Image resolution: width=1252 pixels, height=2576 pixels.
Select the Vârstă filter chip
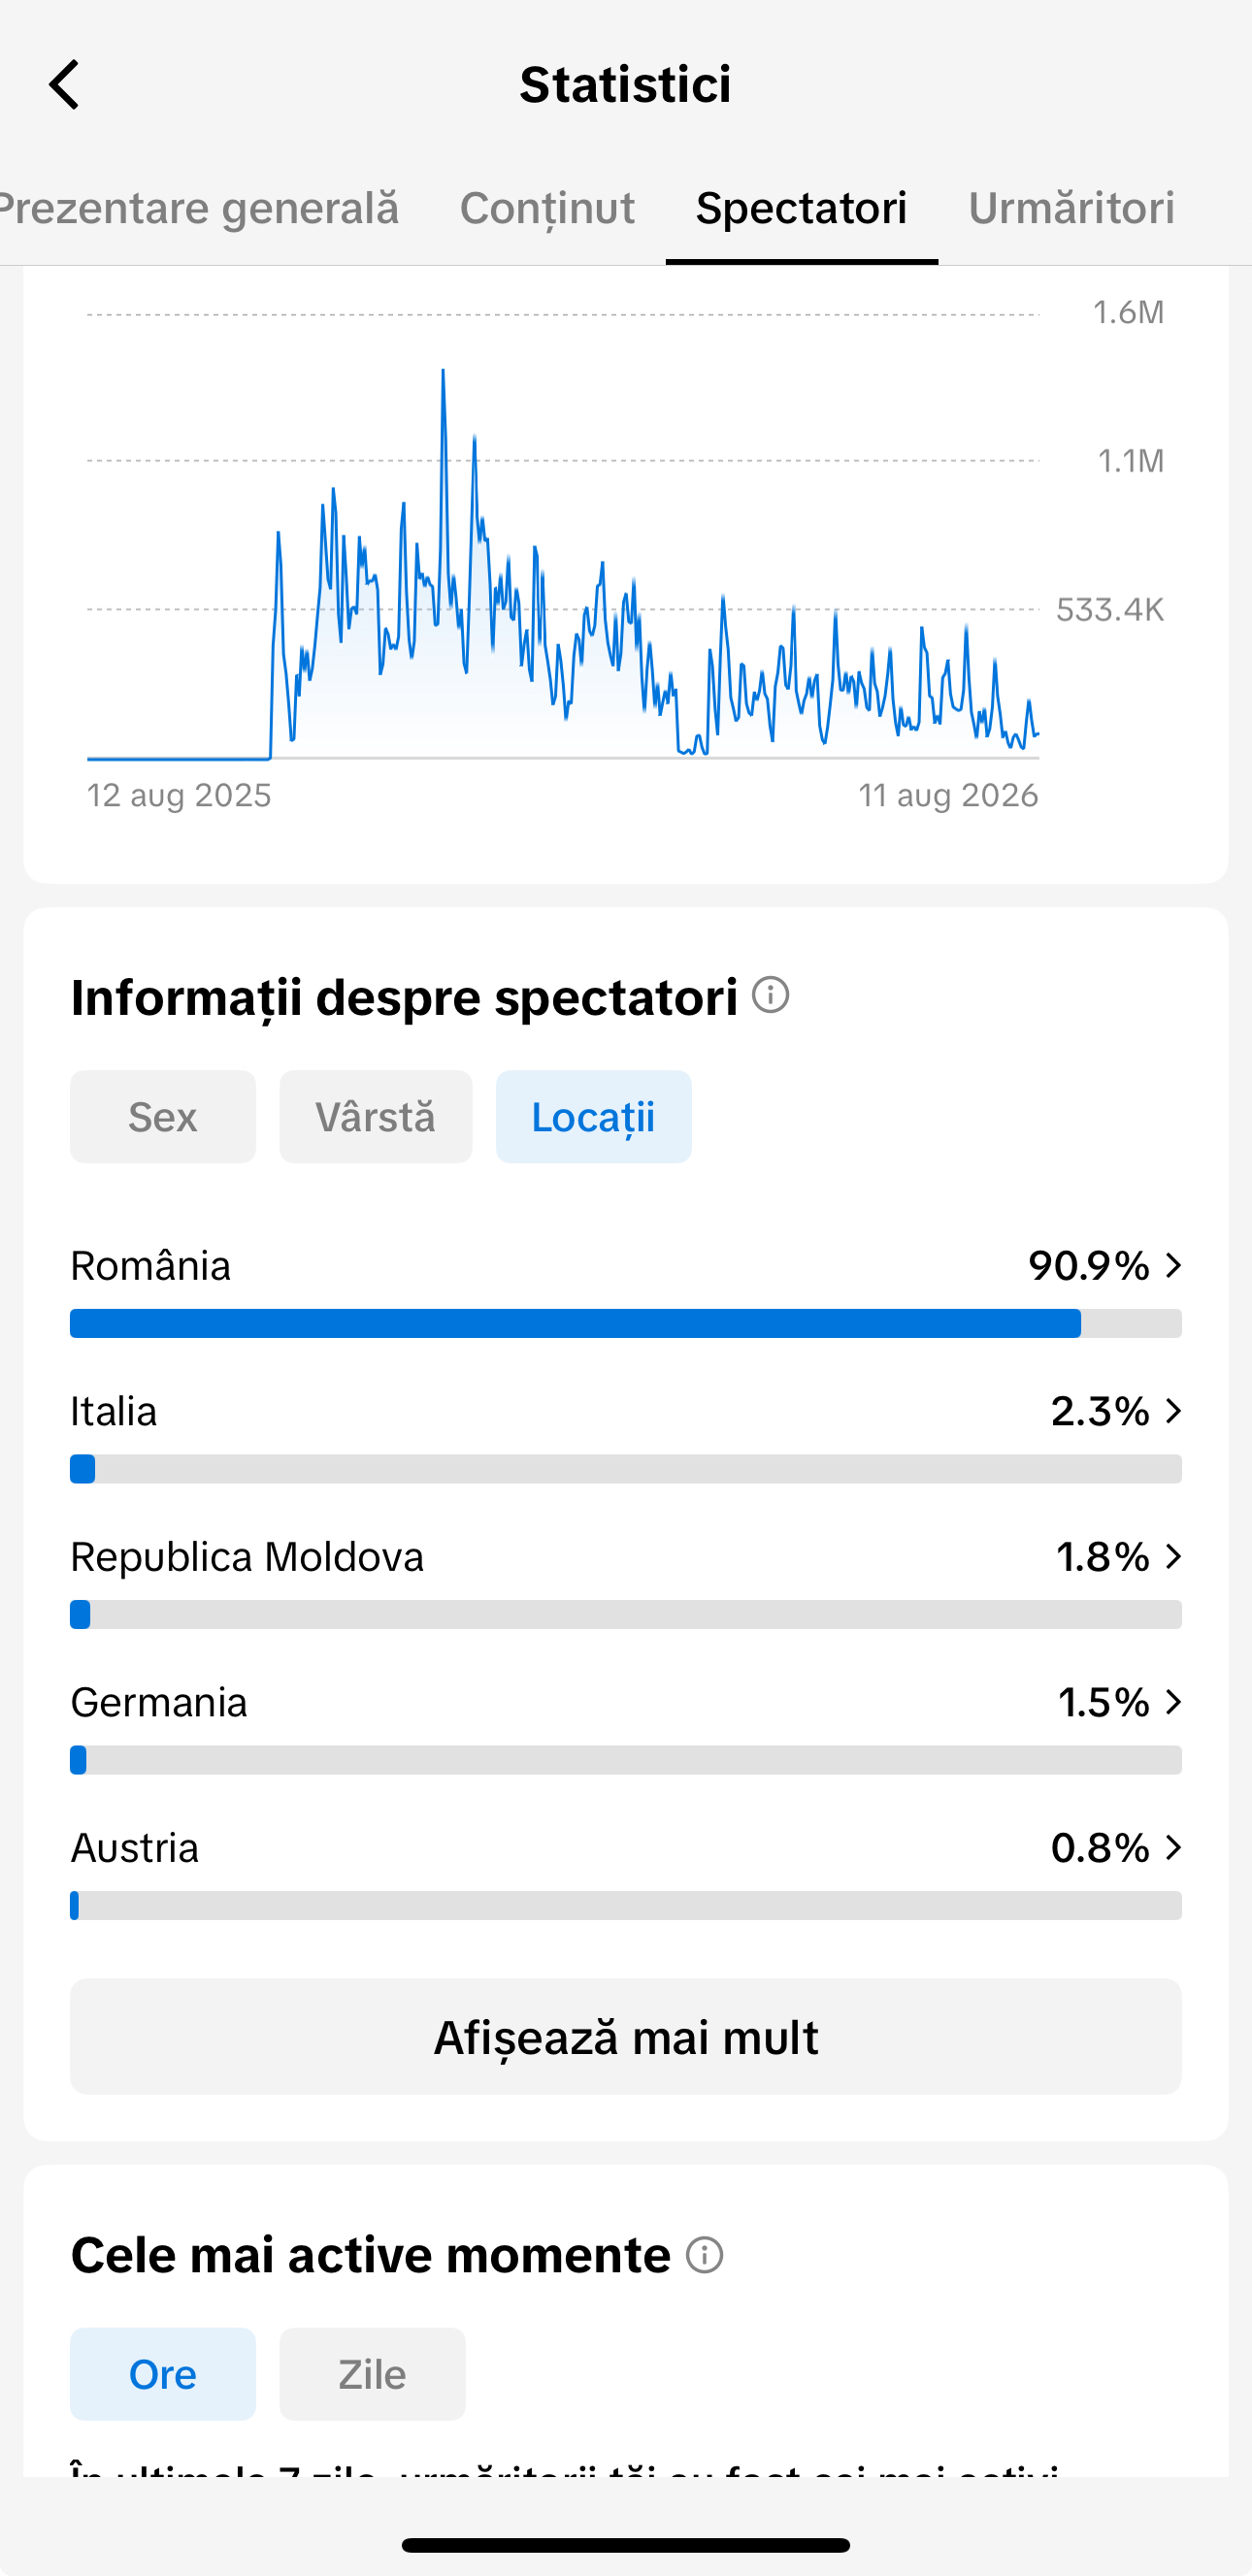pyautogui.click(x=376, y=1117)
